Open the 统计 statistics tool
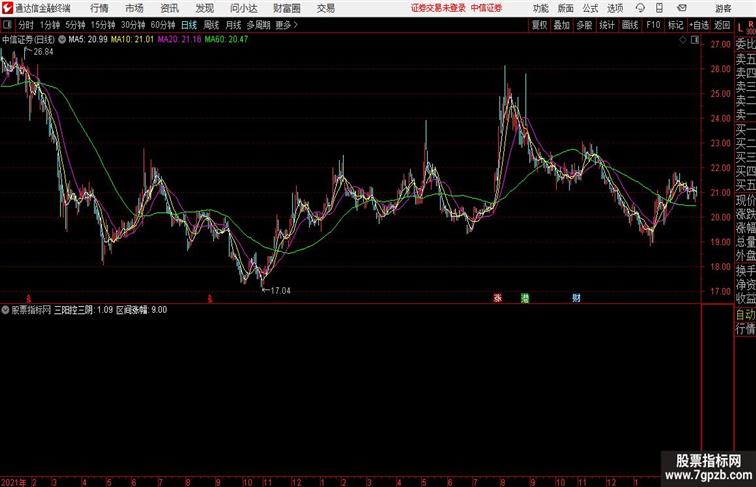Image resolution: width=756 pixels, height=487 pixels. (607, 25)
